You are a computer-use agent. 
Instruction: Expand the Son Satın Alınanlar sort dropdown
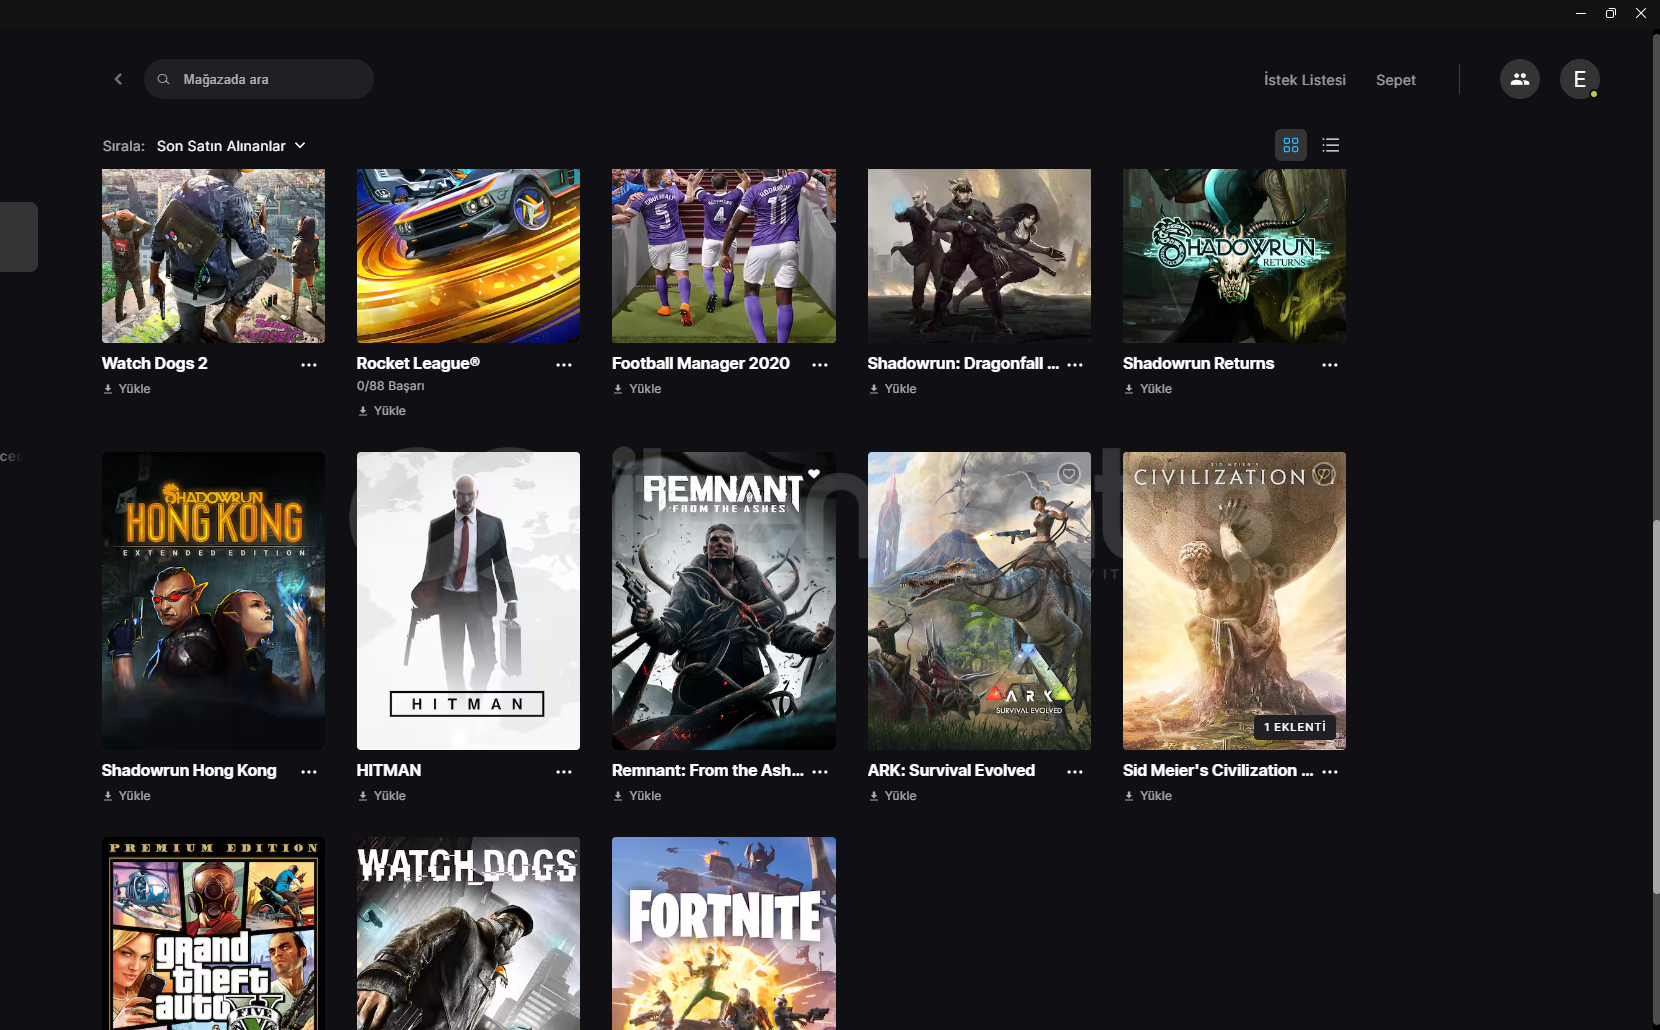point(231,146)
